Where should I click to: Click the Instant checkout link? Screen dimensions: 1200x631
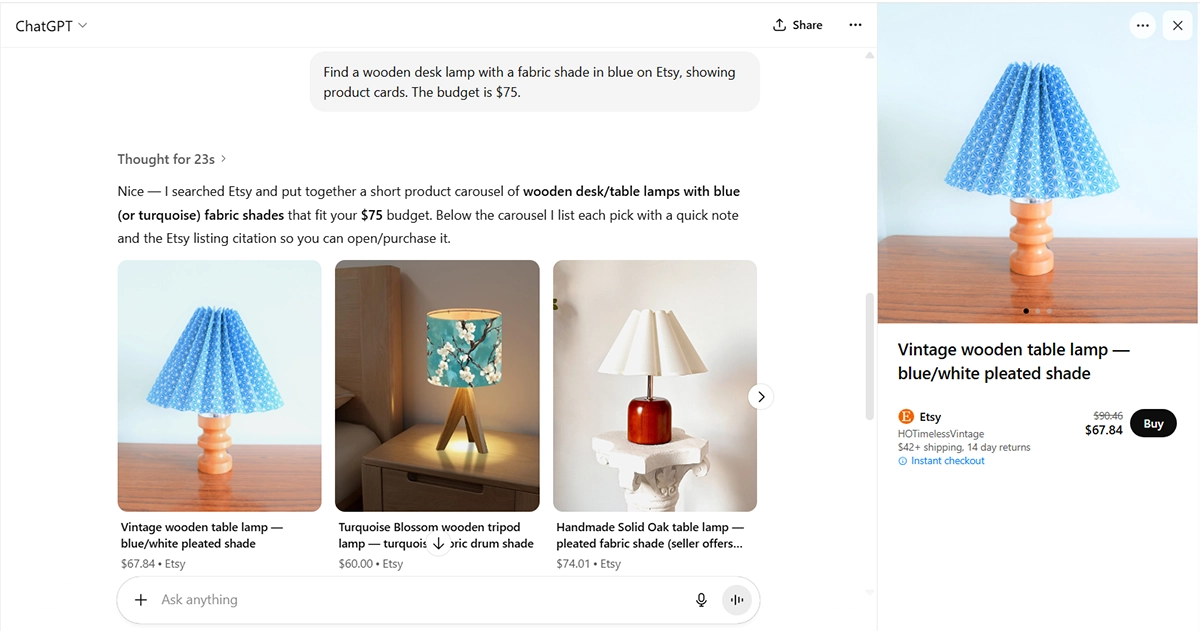947,461
